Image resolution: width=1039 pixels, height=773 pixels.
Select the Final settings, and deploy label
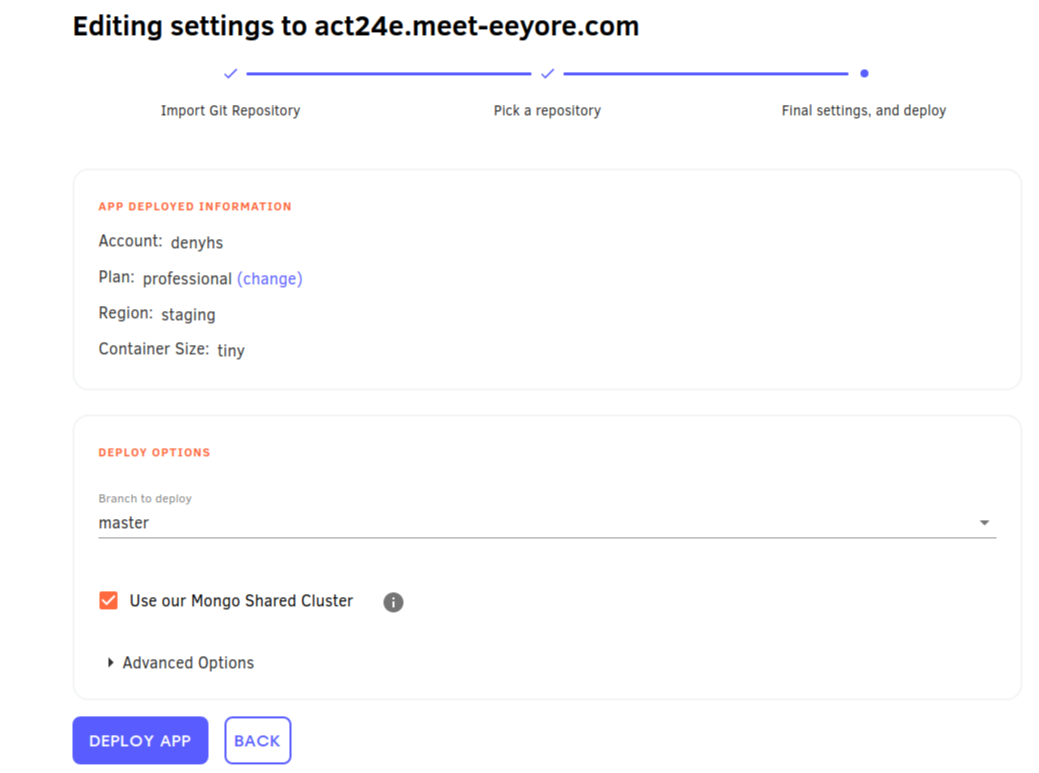[x=864, y=111]
